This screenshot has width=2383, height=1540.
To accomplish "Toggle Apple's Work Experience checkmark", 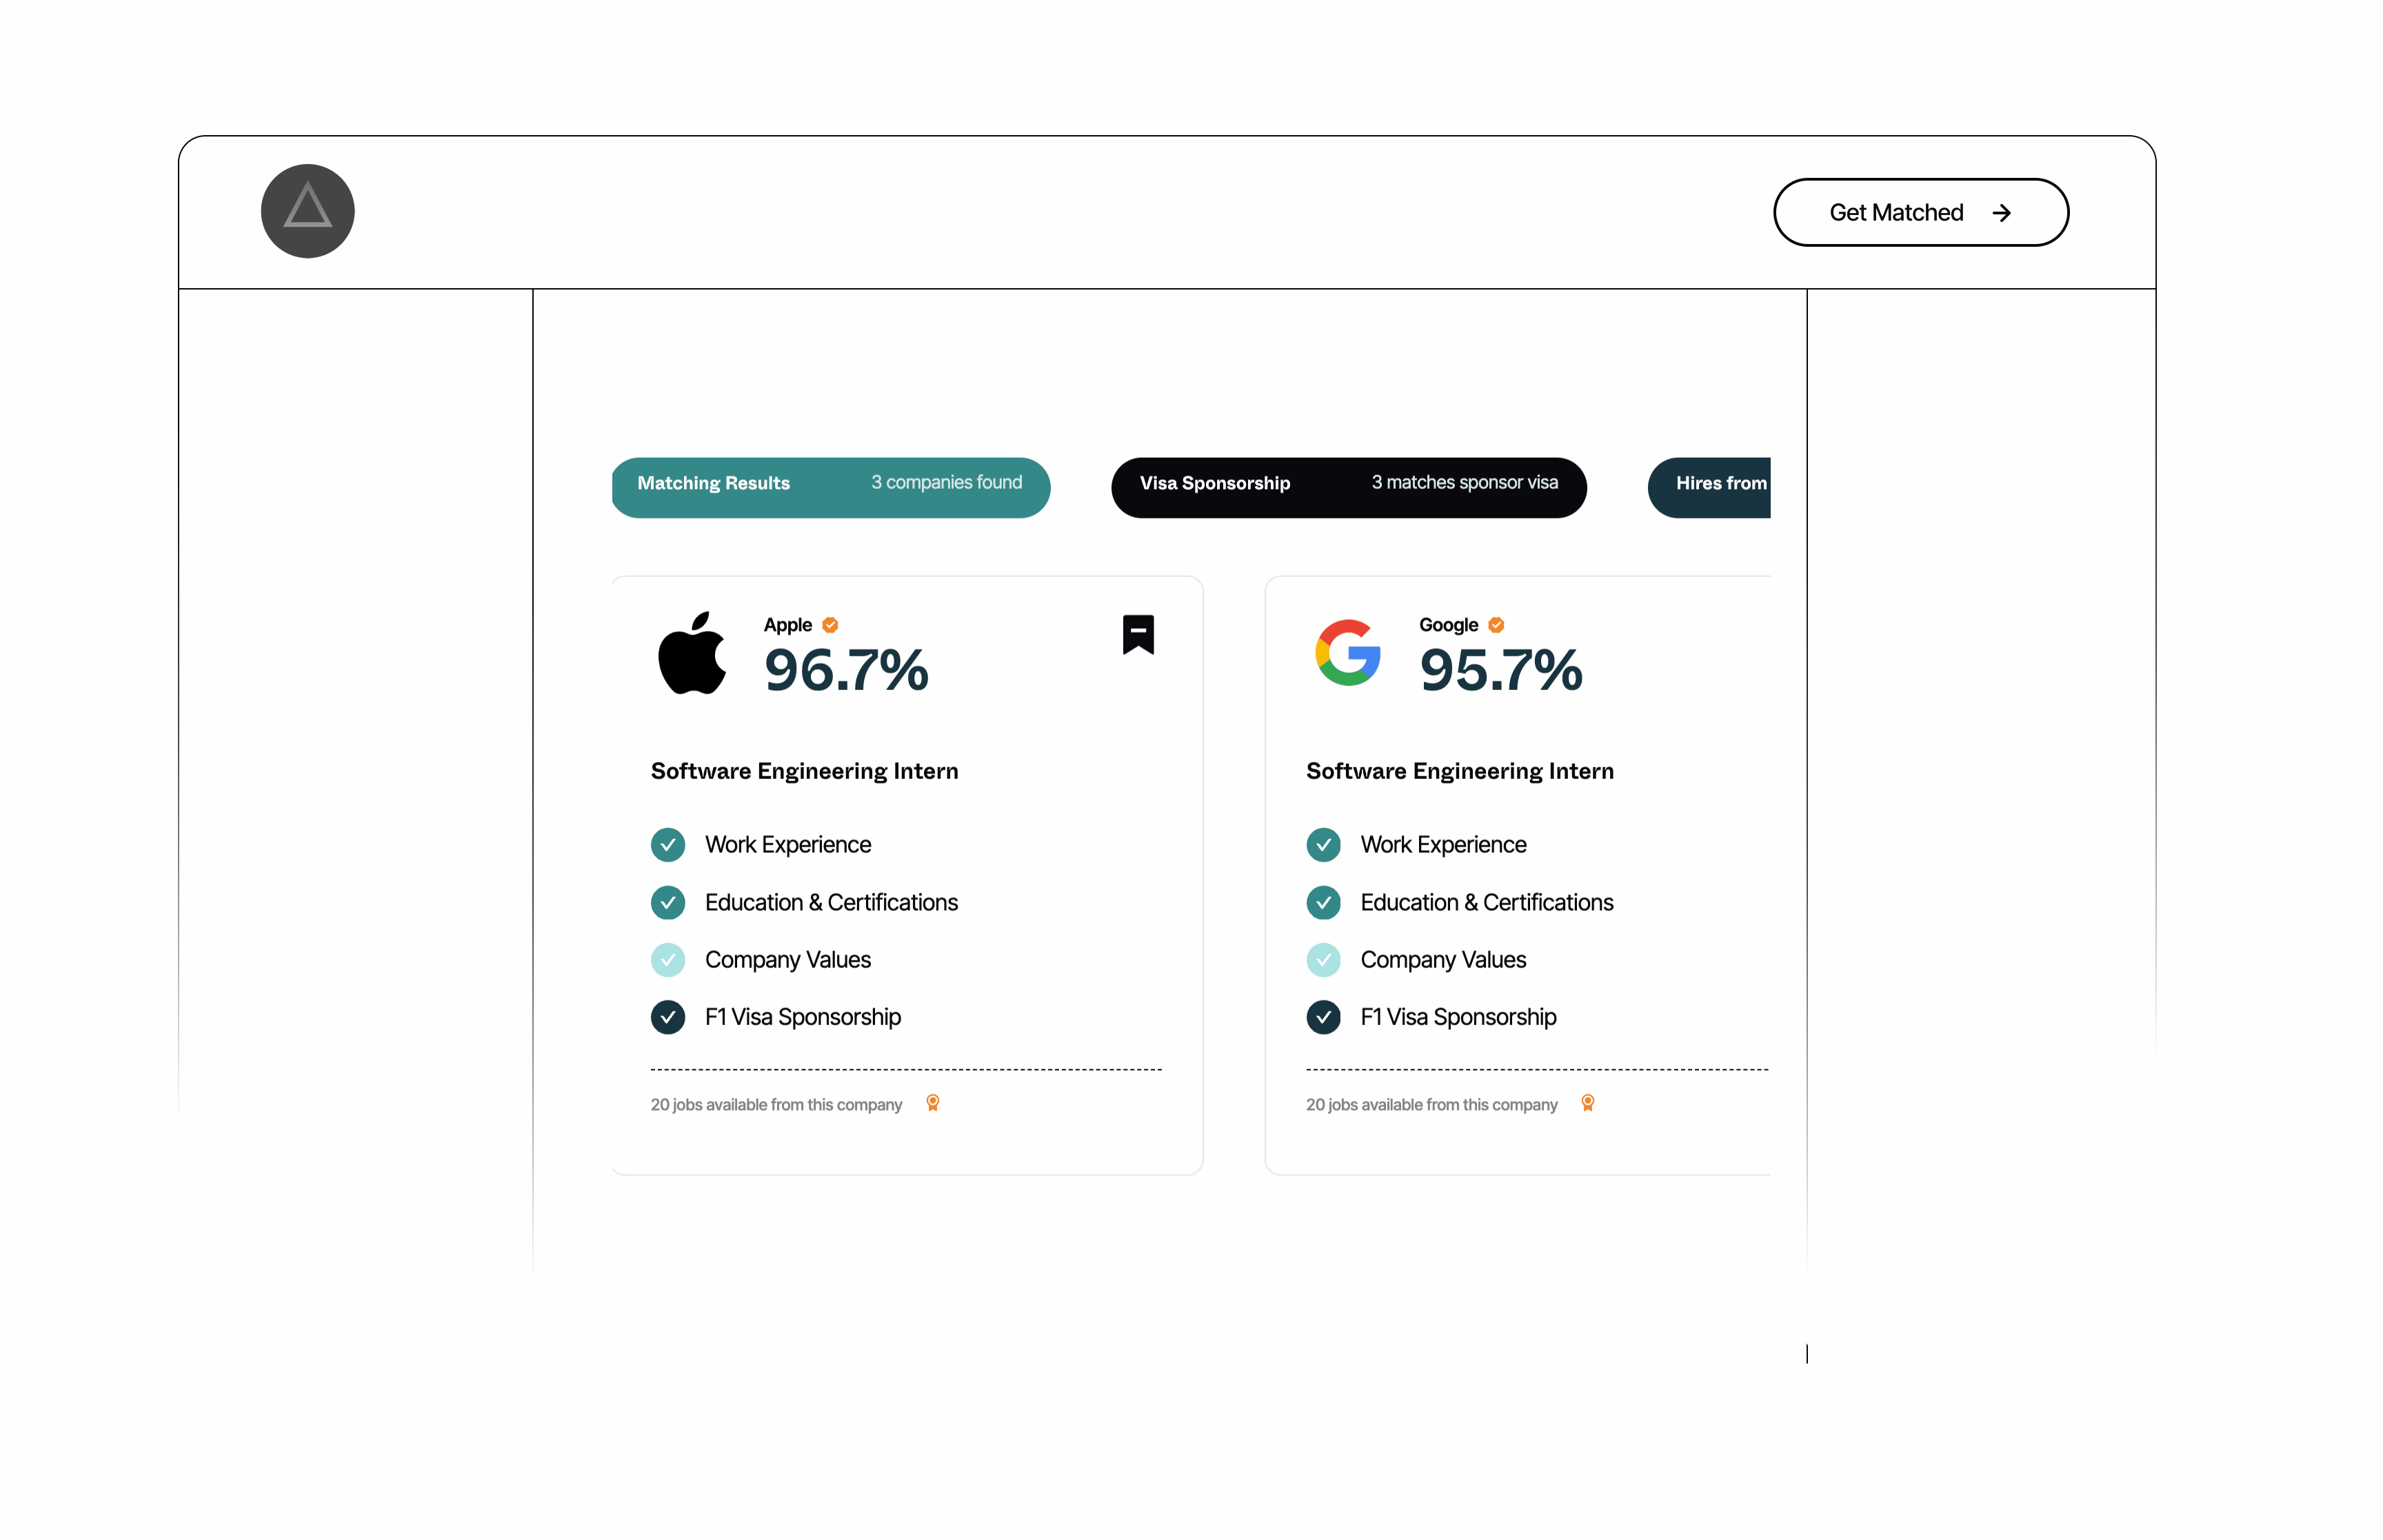I will point(668,845).
